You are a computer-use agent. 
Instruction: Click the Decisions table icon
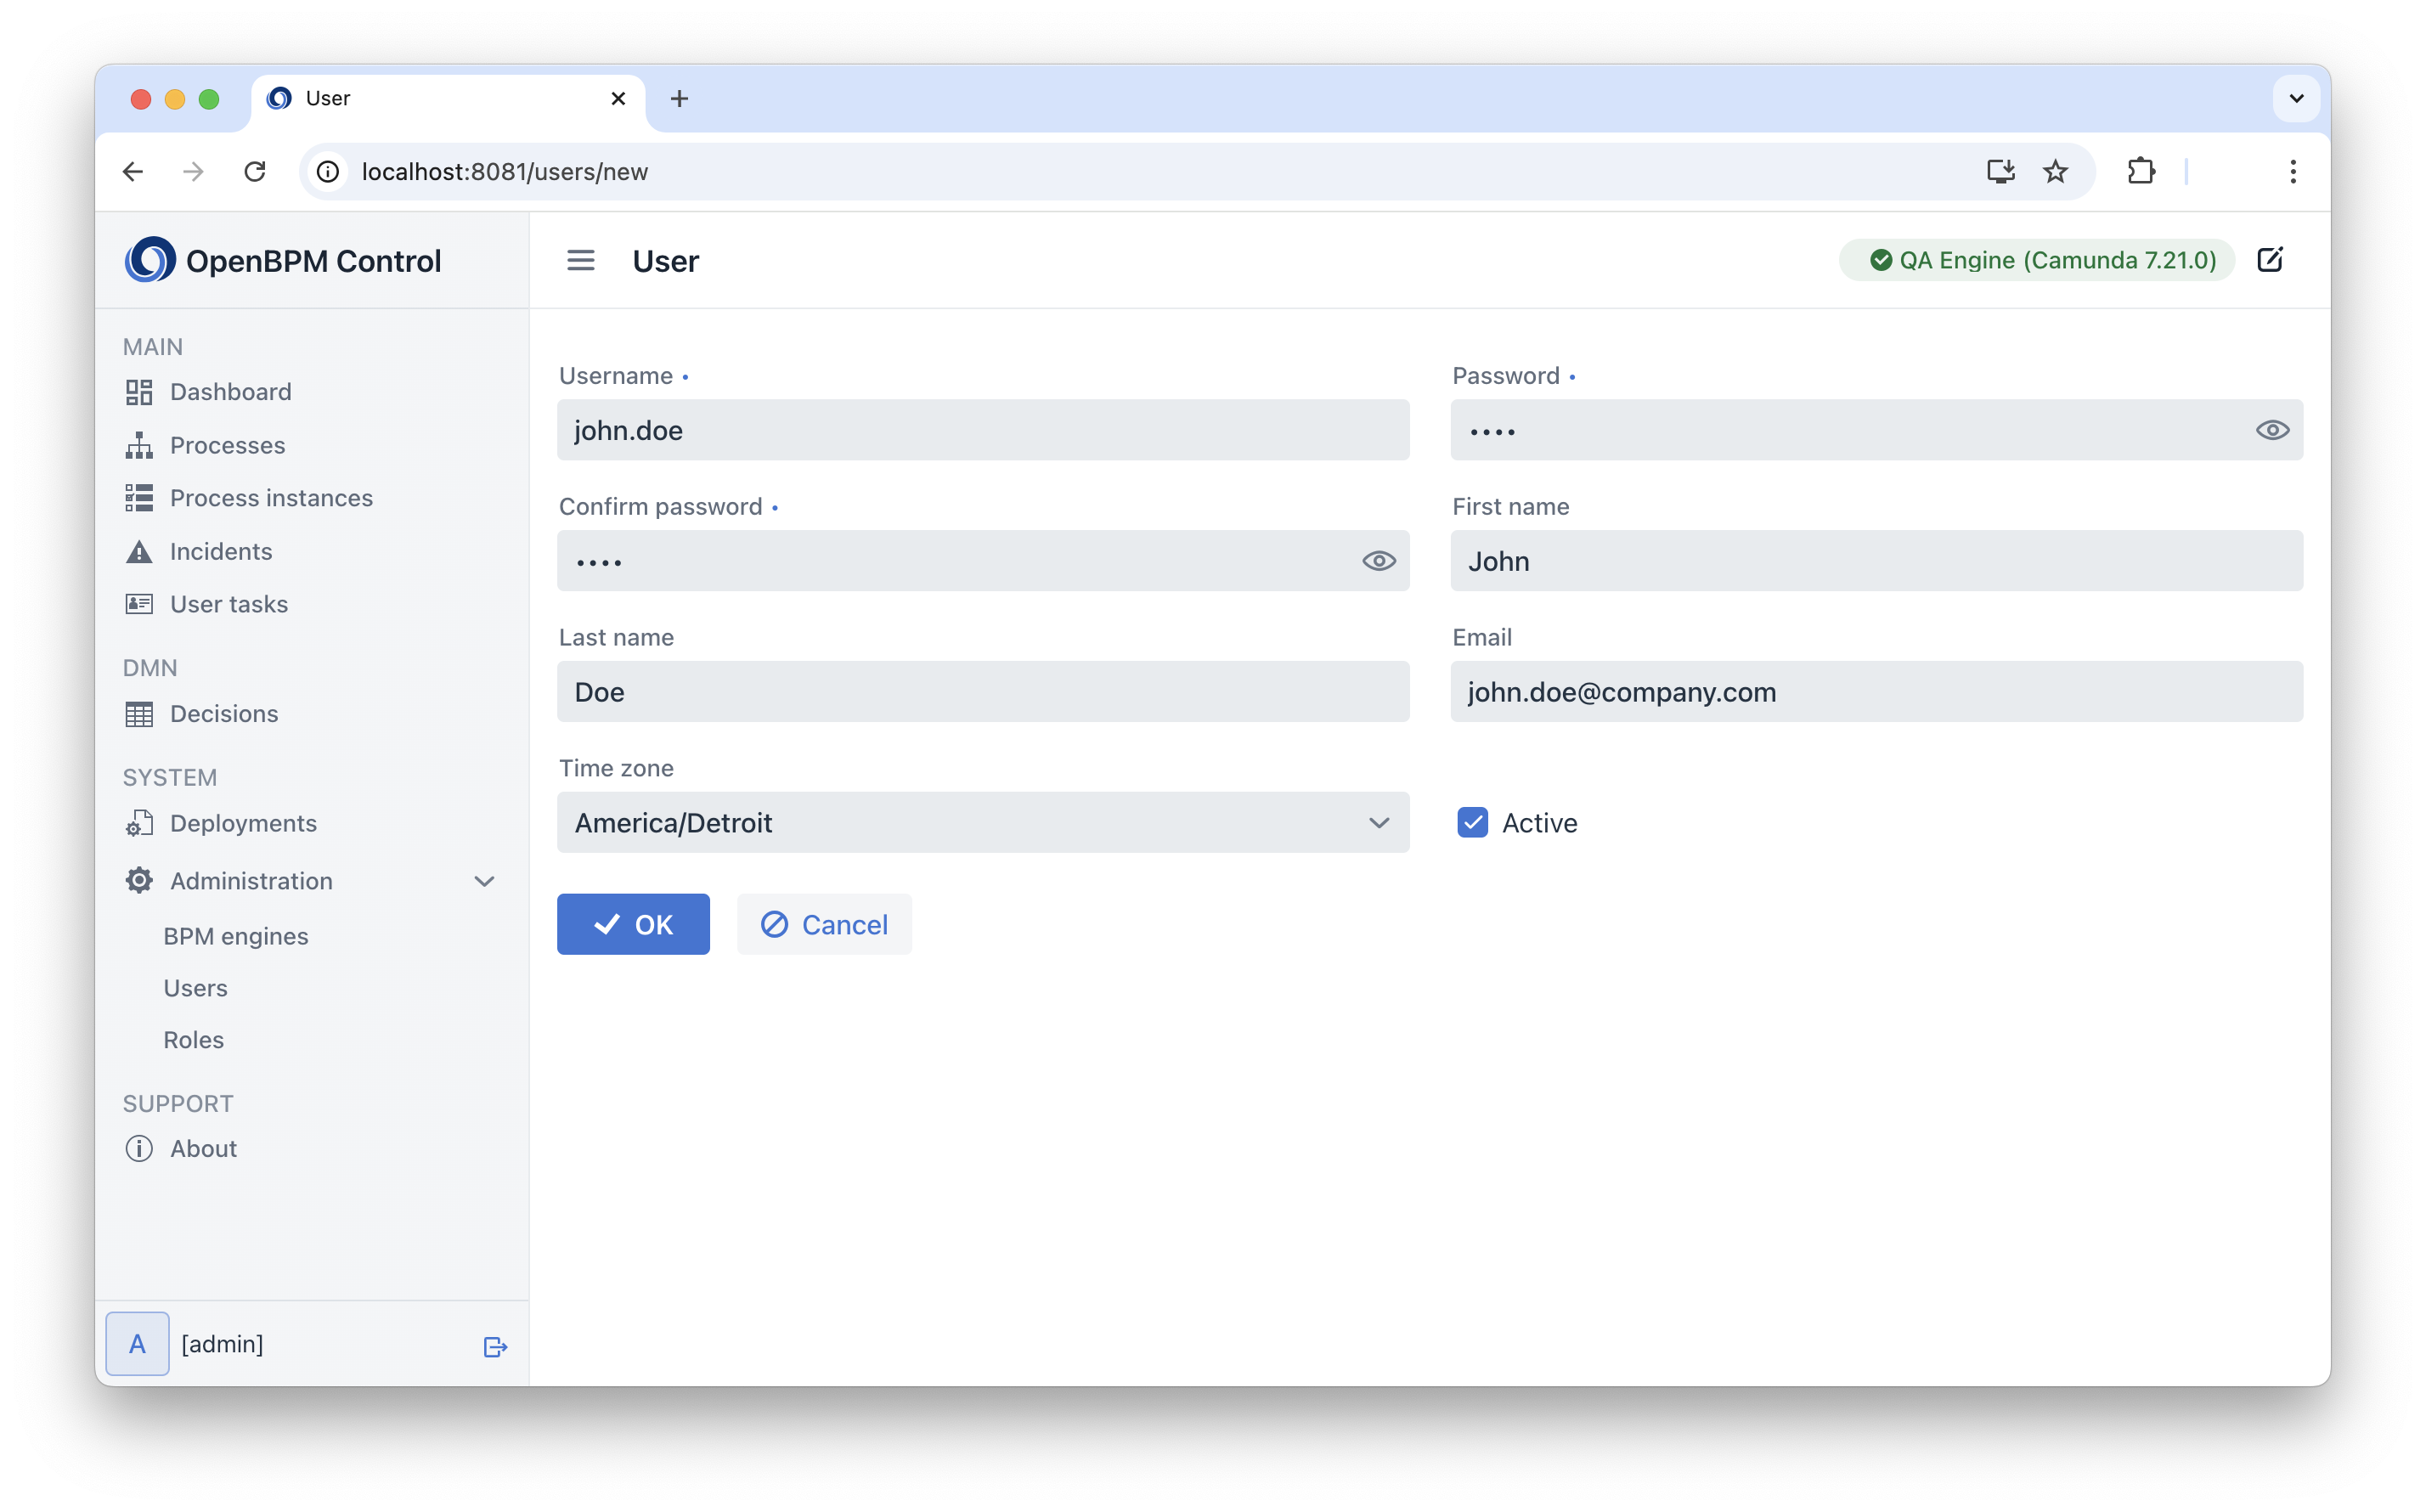(x=139, y=714)
